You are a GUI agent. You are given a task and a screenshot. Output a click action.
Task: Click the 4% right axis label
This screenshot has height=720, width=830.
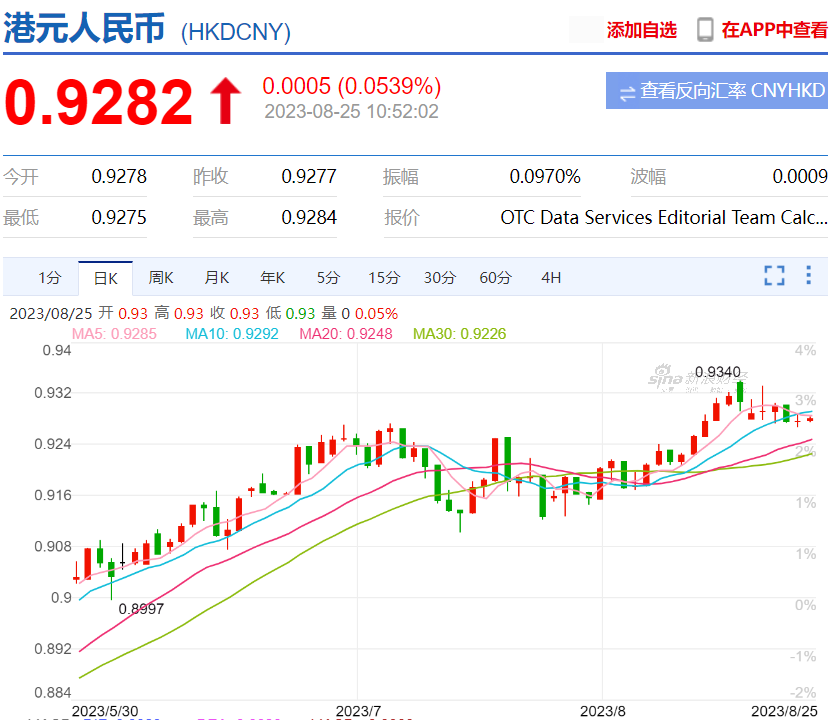pyautogui.click(x=805, y=350)
